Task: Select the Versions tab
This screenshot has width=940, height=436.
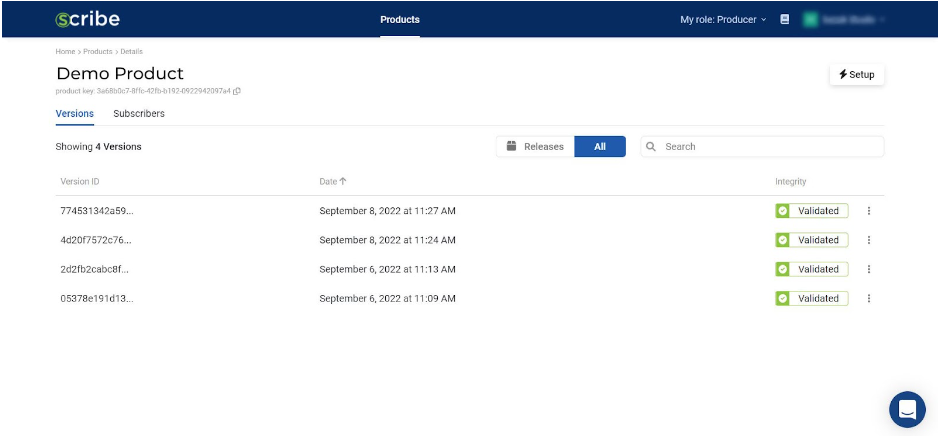Action: 75,114
